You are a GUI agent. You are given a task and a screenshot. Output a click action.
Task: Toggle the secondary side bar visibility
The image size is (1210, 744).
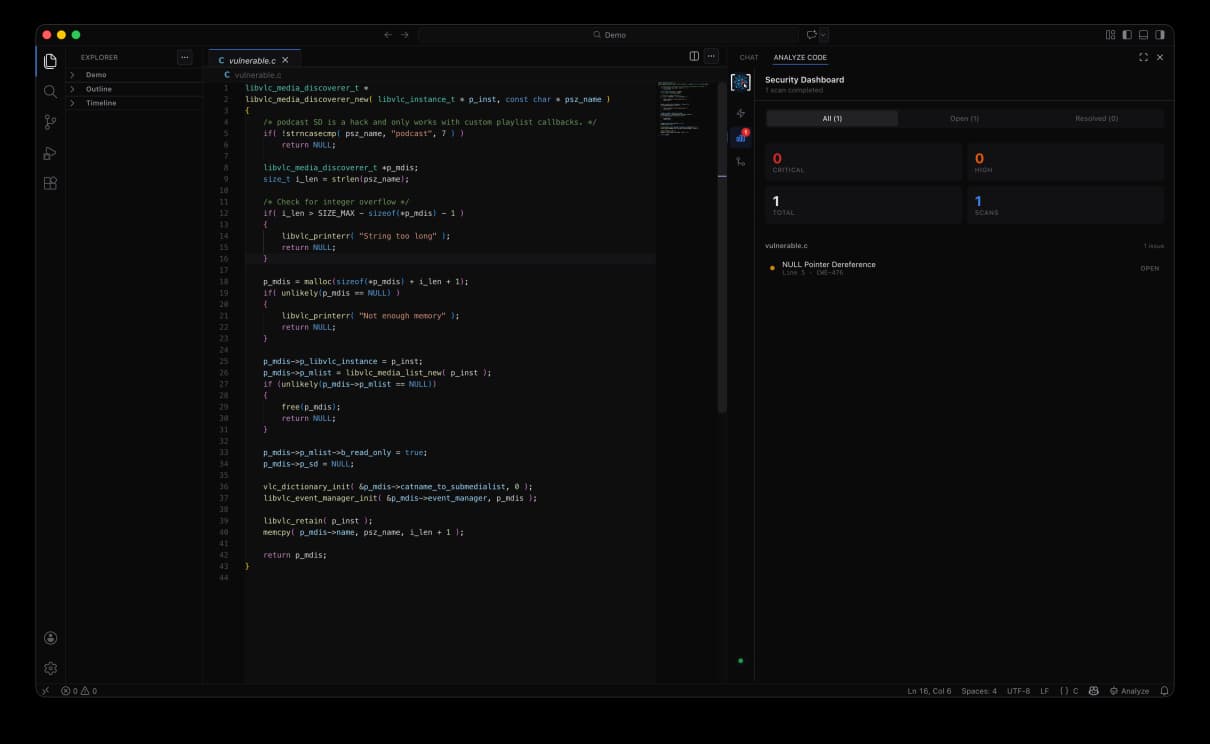pos(1160,35)
